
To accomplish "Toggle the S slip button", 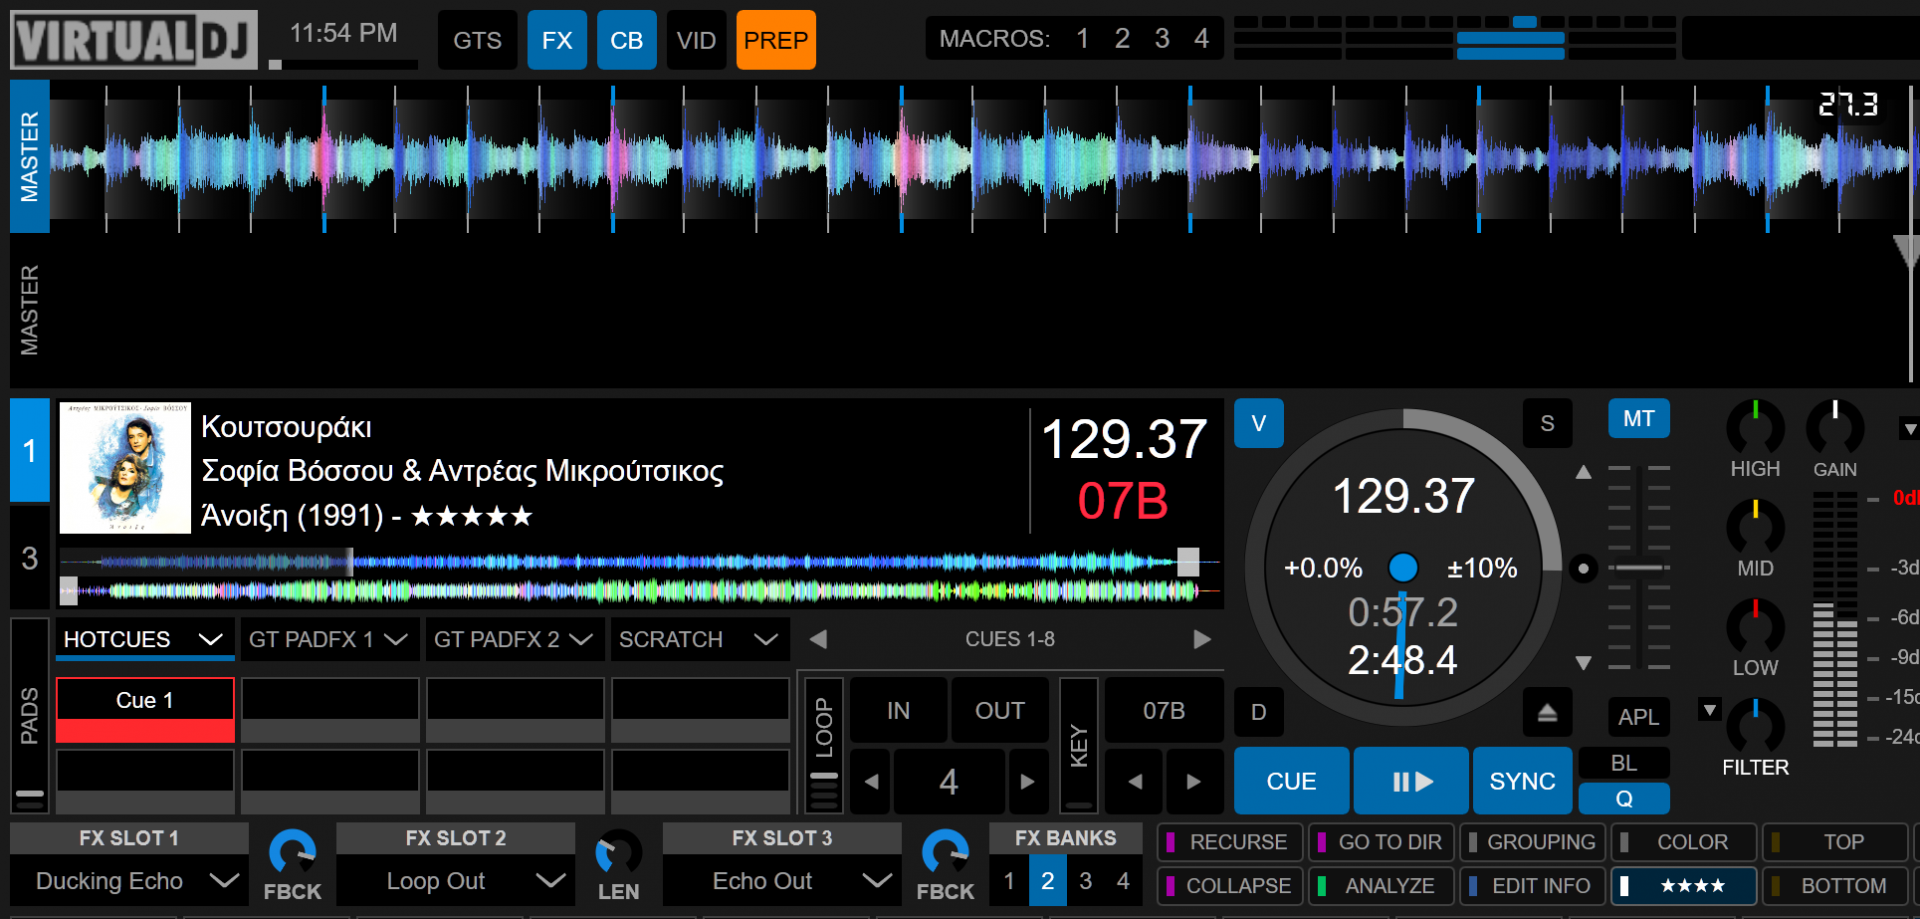I will [1547, 423].
